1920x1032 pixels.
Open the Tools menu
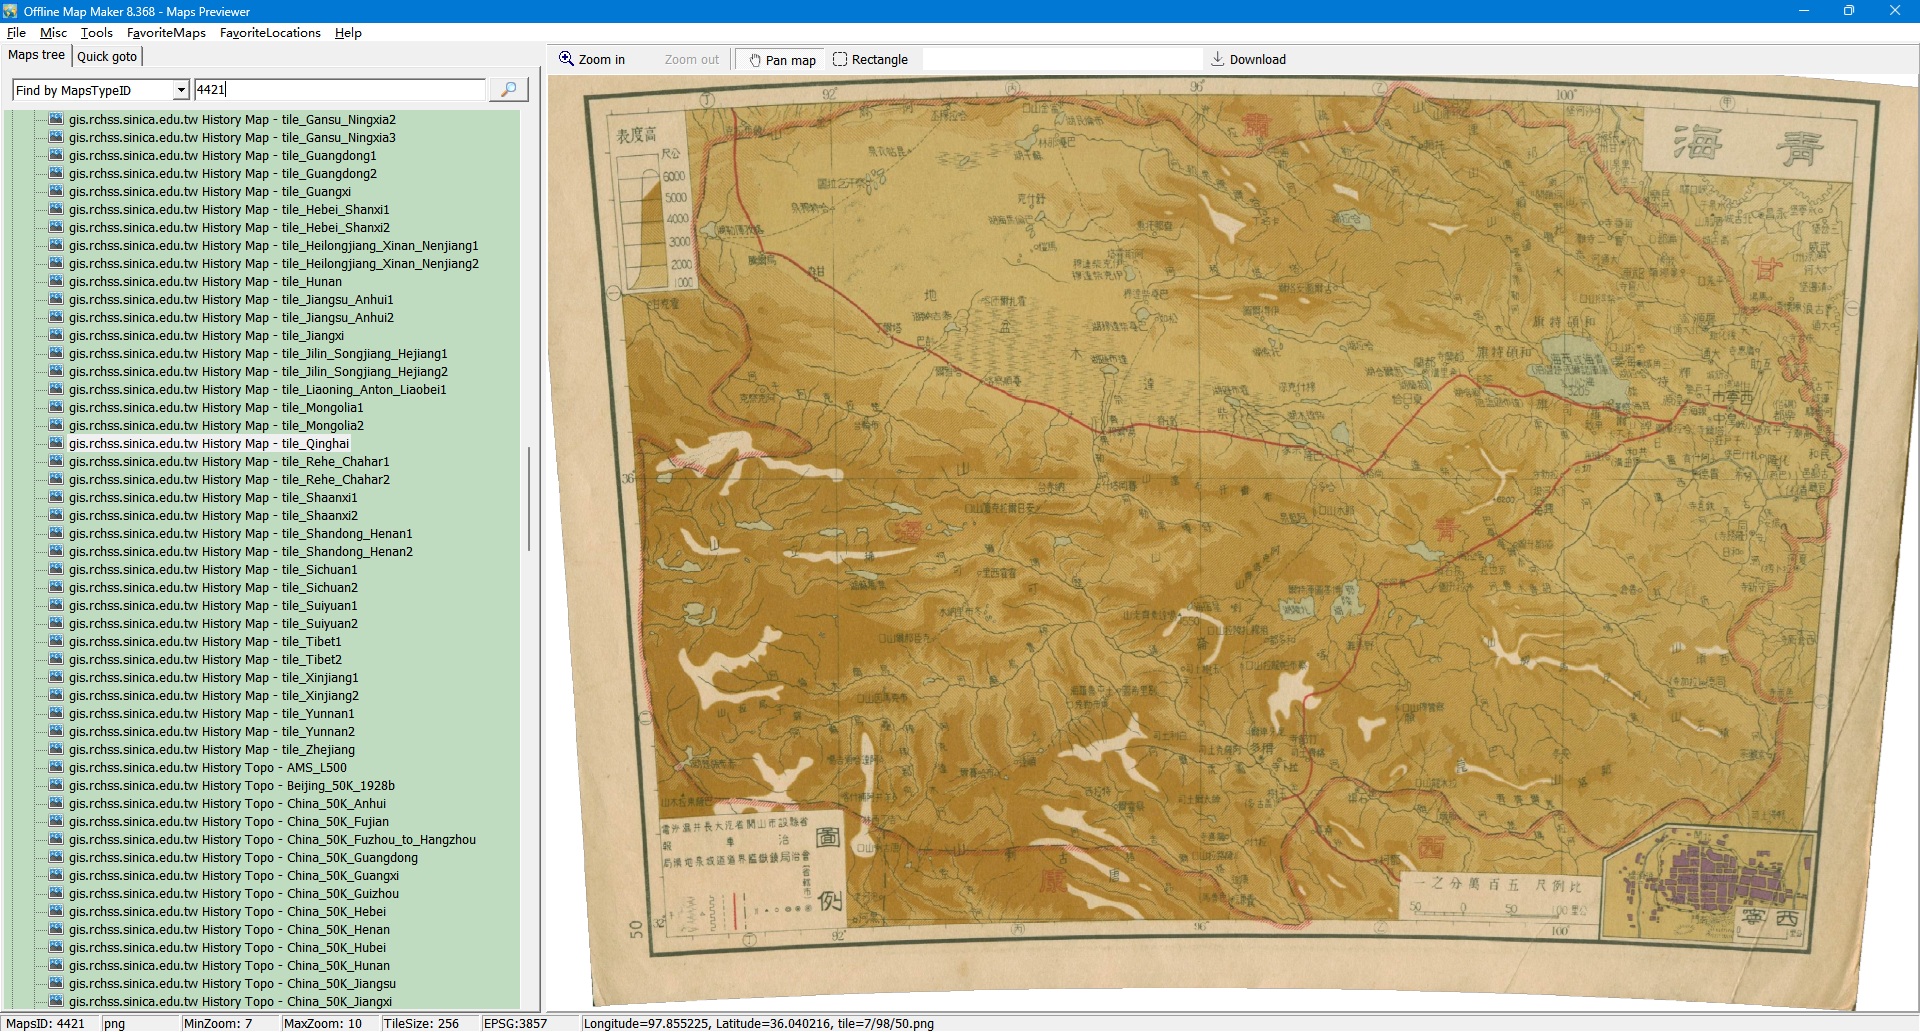point(97,33)
